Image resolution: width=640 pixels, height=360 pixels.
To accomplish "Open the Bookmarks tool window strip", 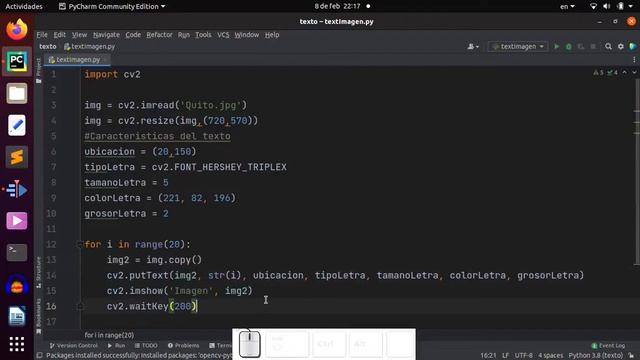I will pyautogui.click(x=38, y=316).
